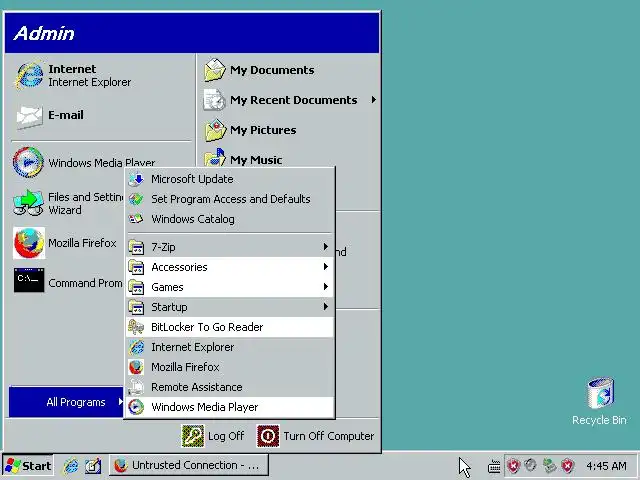The image size is (640, 480).
Task: Launch Windows Media Player from All Programs submenu
Action: point(230,407)
